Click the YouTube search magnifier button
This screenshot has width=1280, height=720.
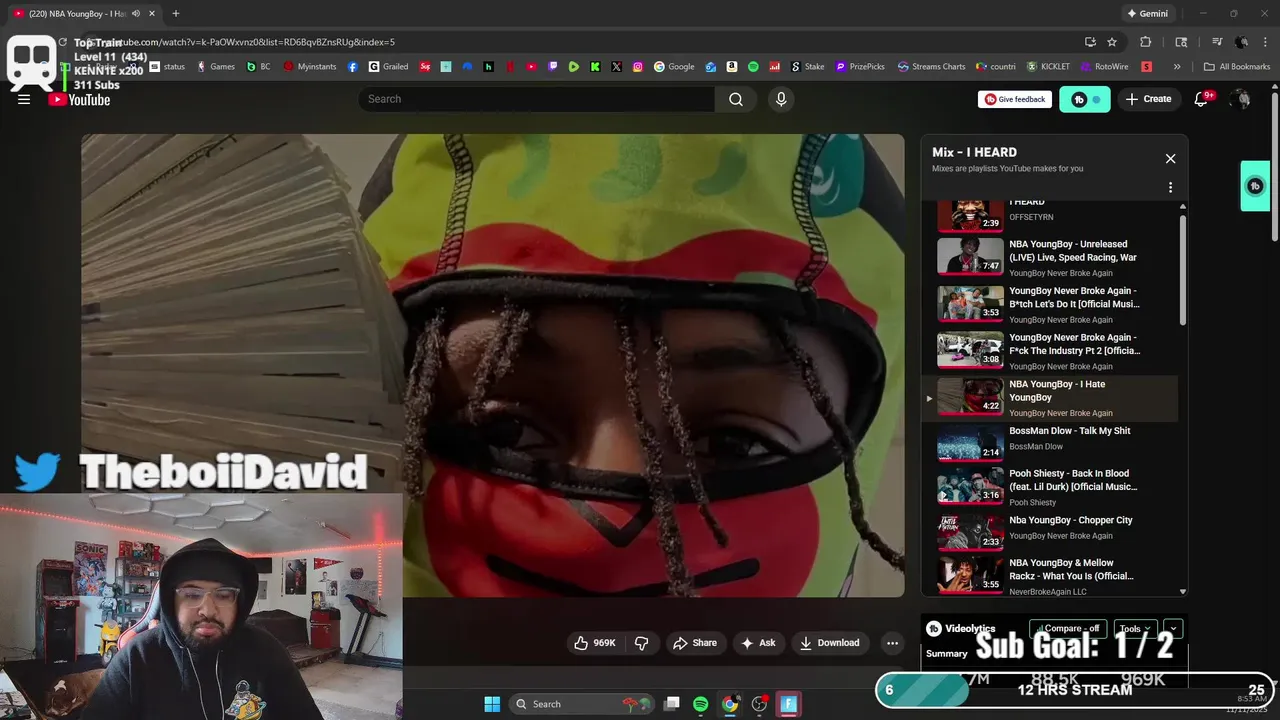[x=736, y=99]
